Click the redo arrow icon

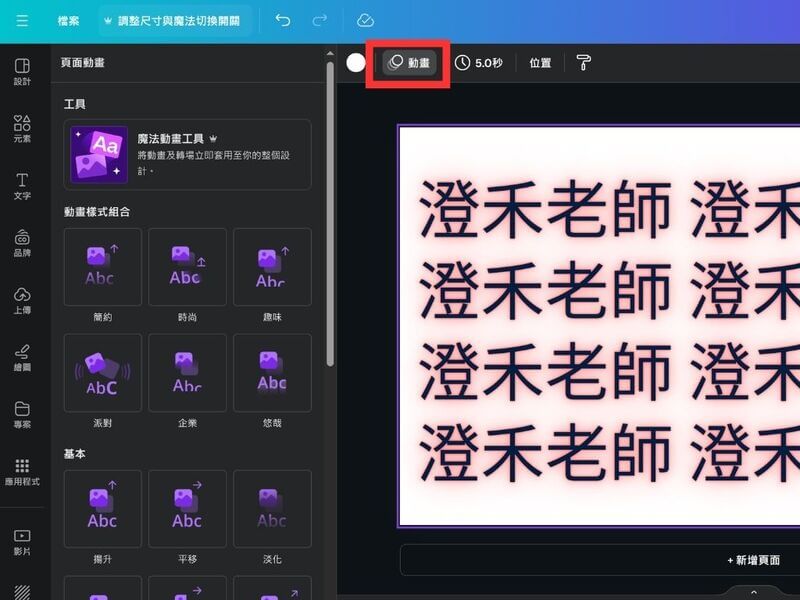coord(320,20)
